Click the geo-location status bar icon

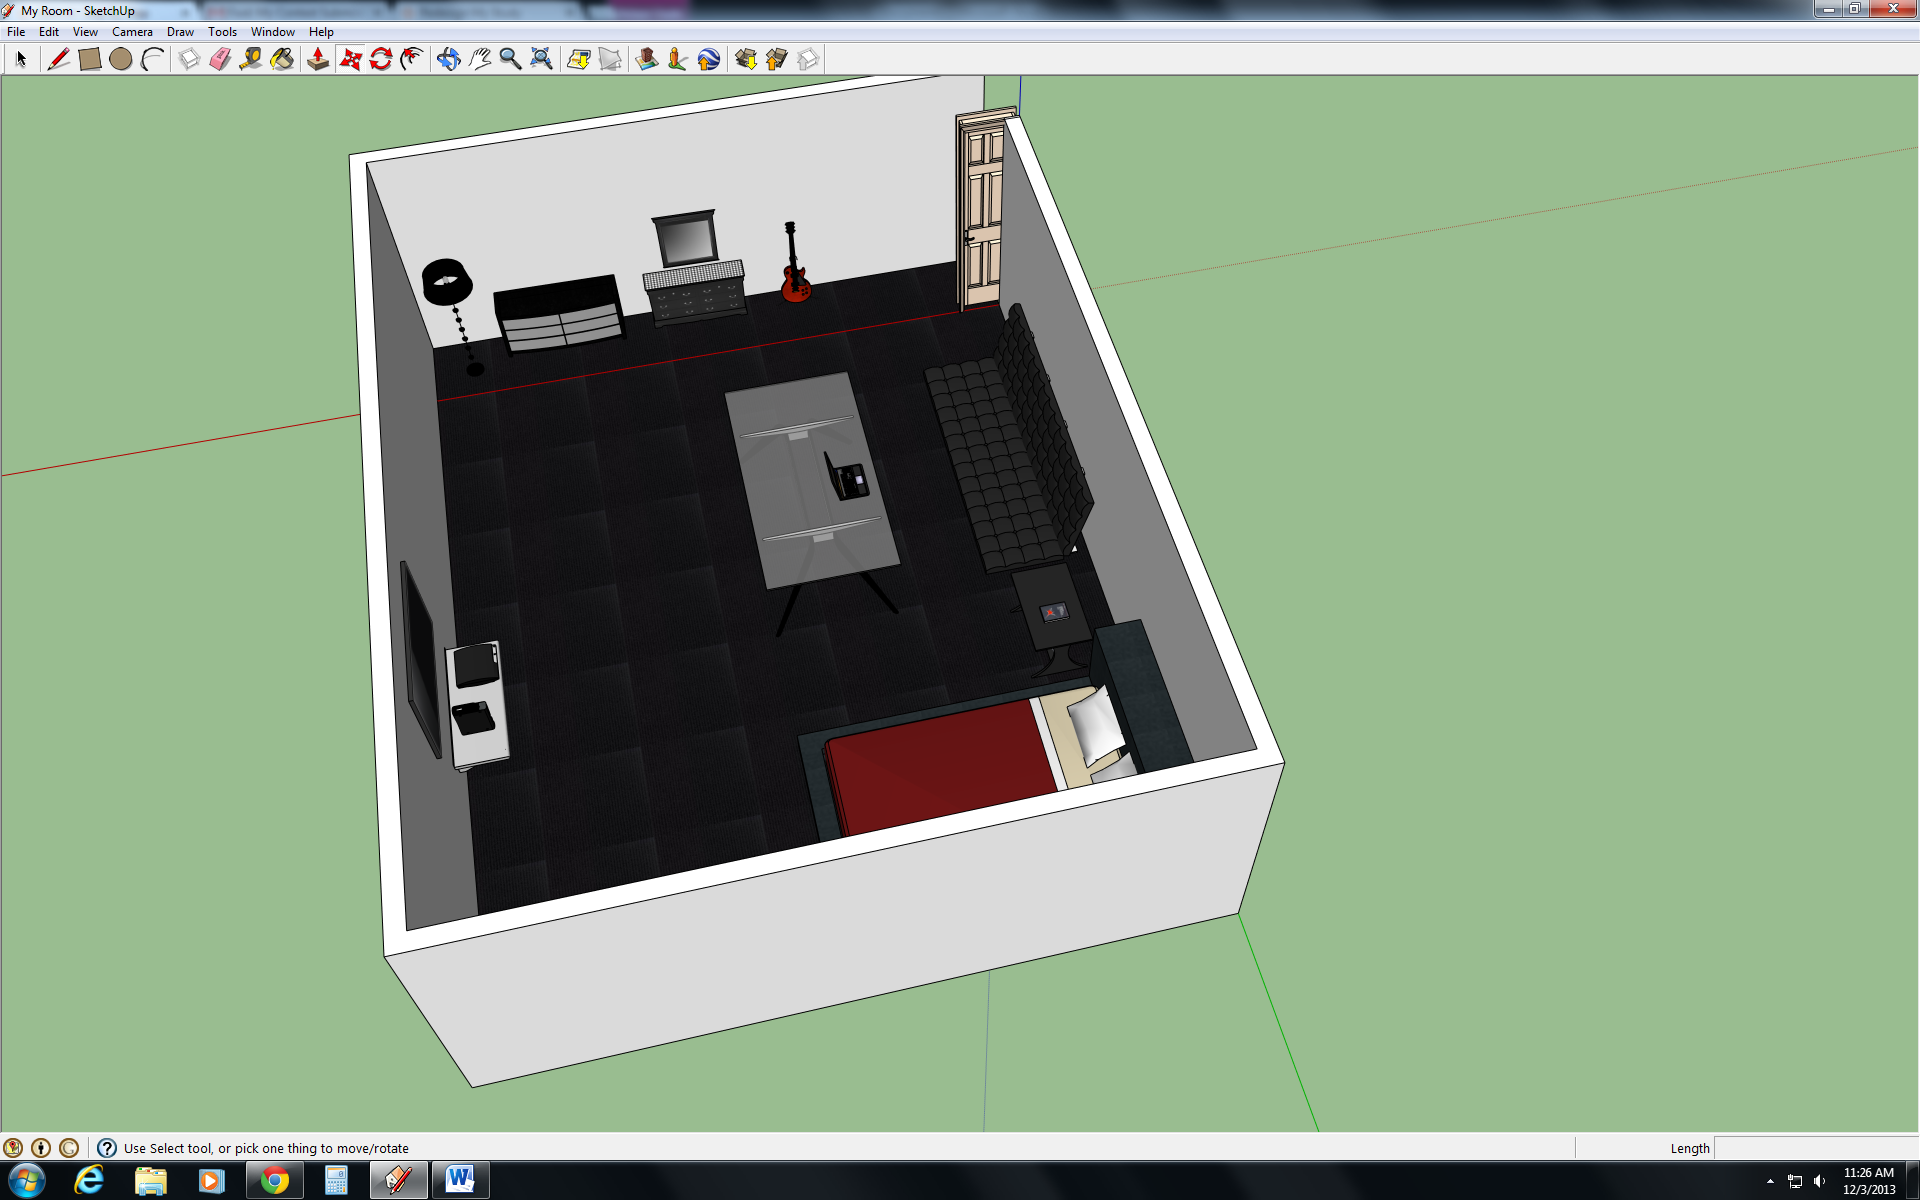(x=13, y=1148)
